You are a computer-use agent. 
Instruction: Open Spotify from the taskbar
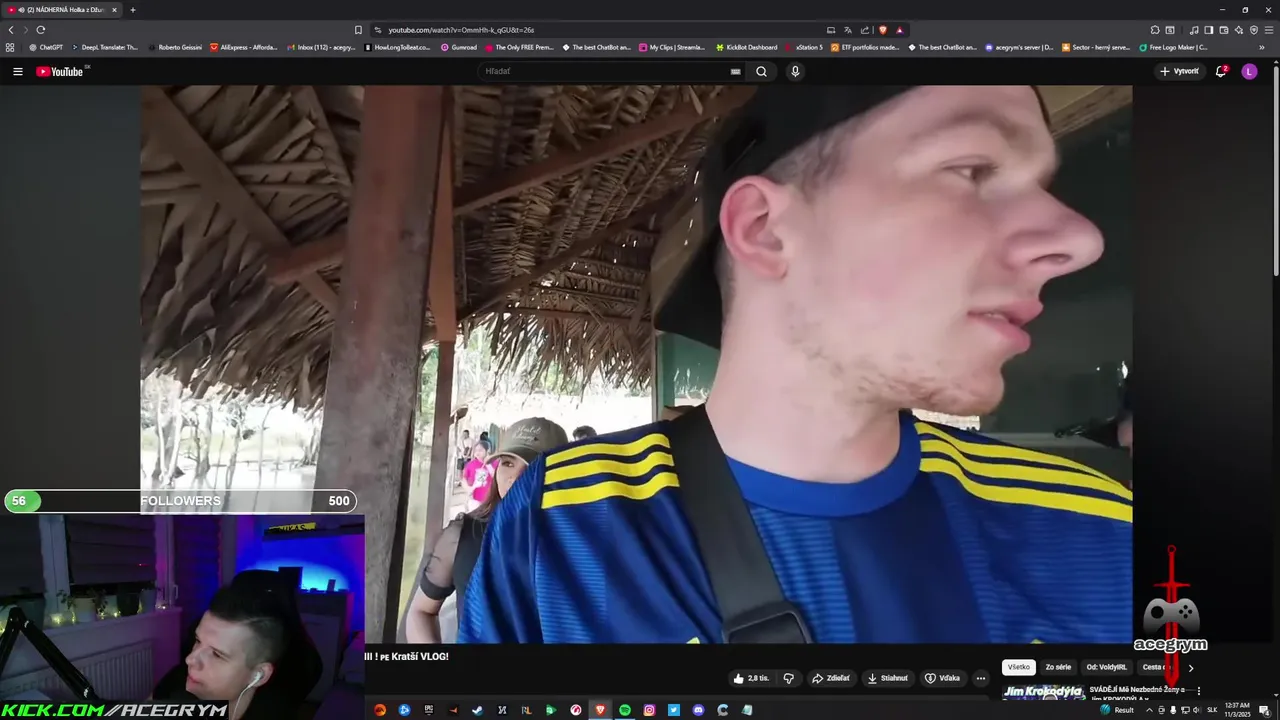click(625, 710)
